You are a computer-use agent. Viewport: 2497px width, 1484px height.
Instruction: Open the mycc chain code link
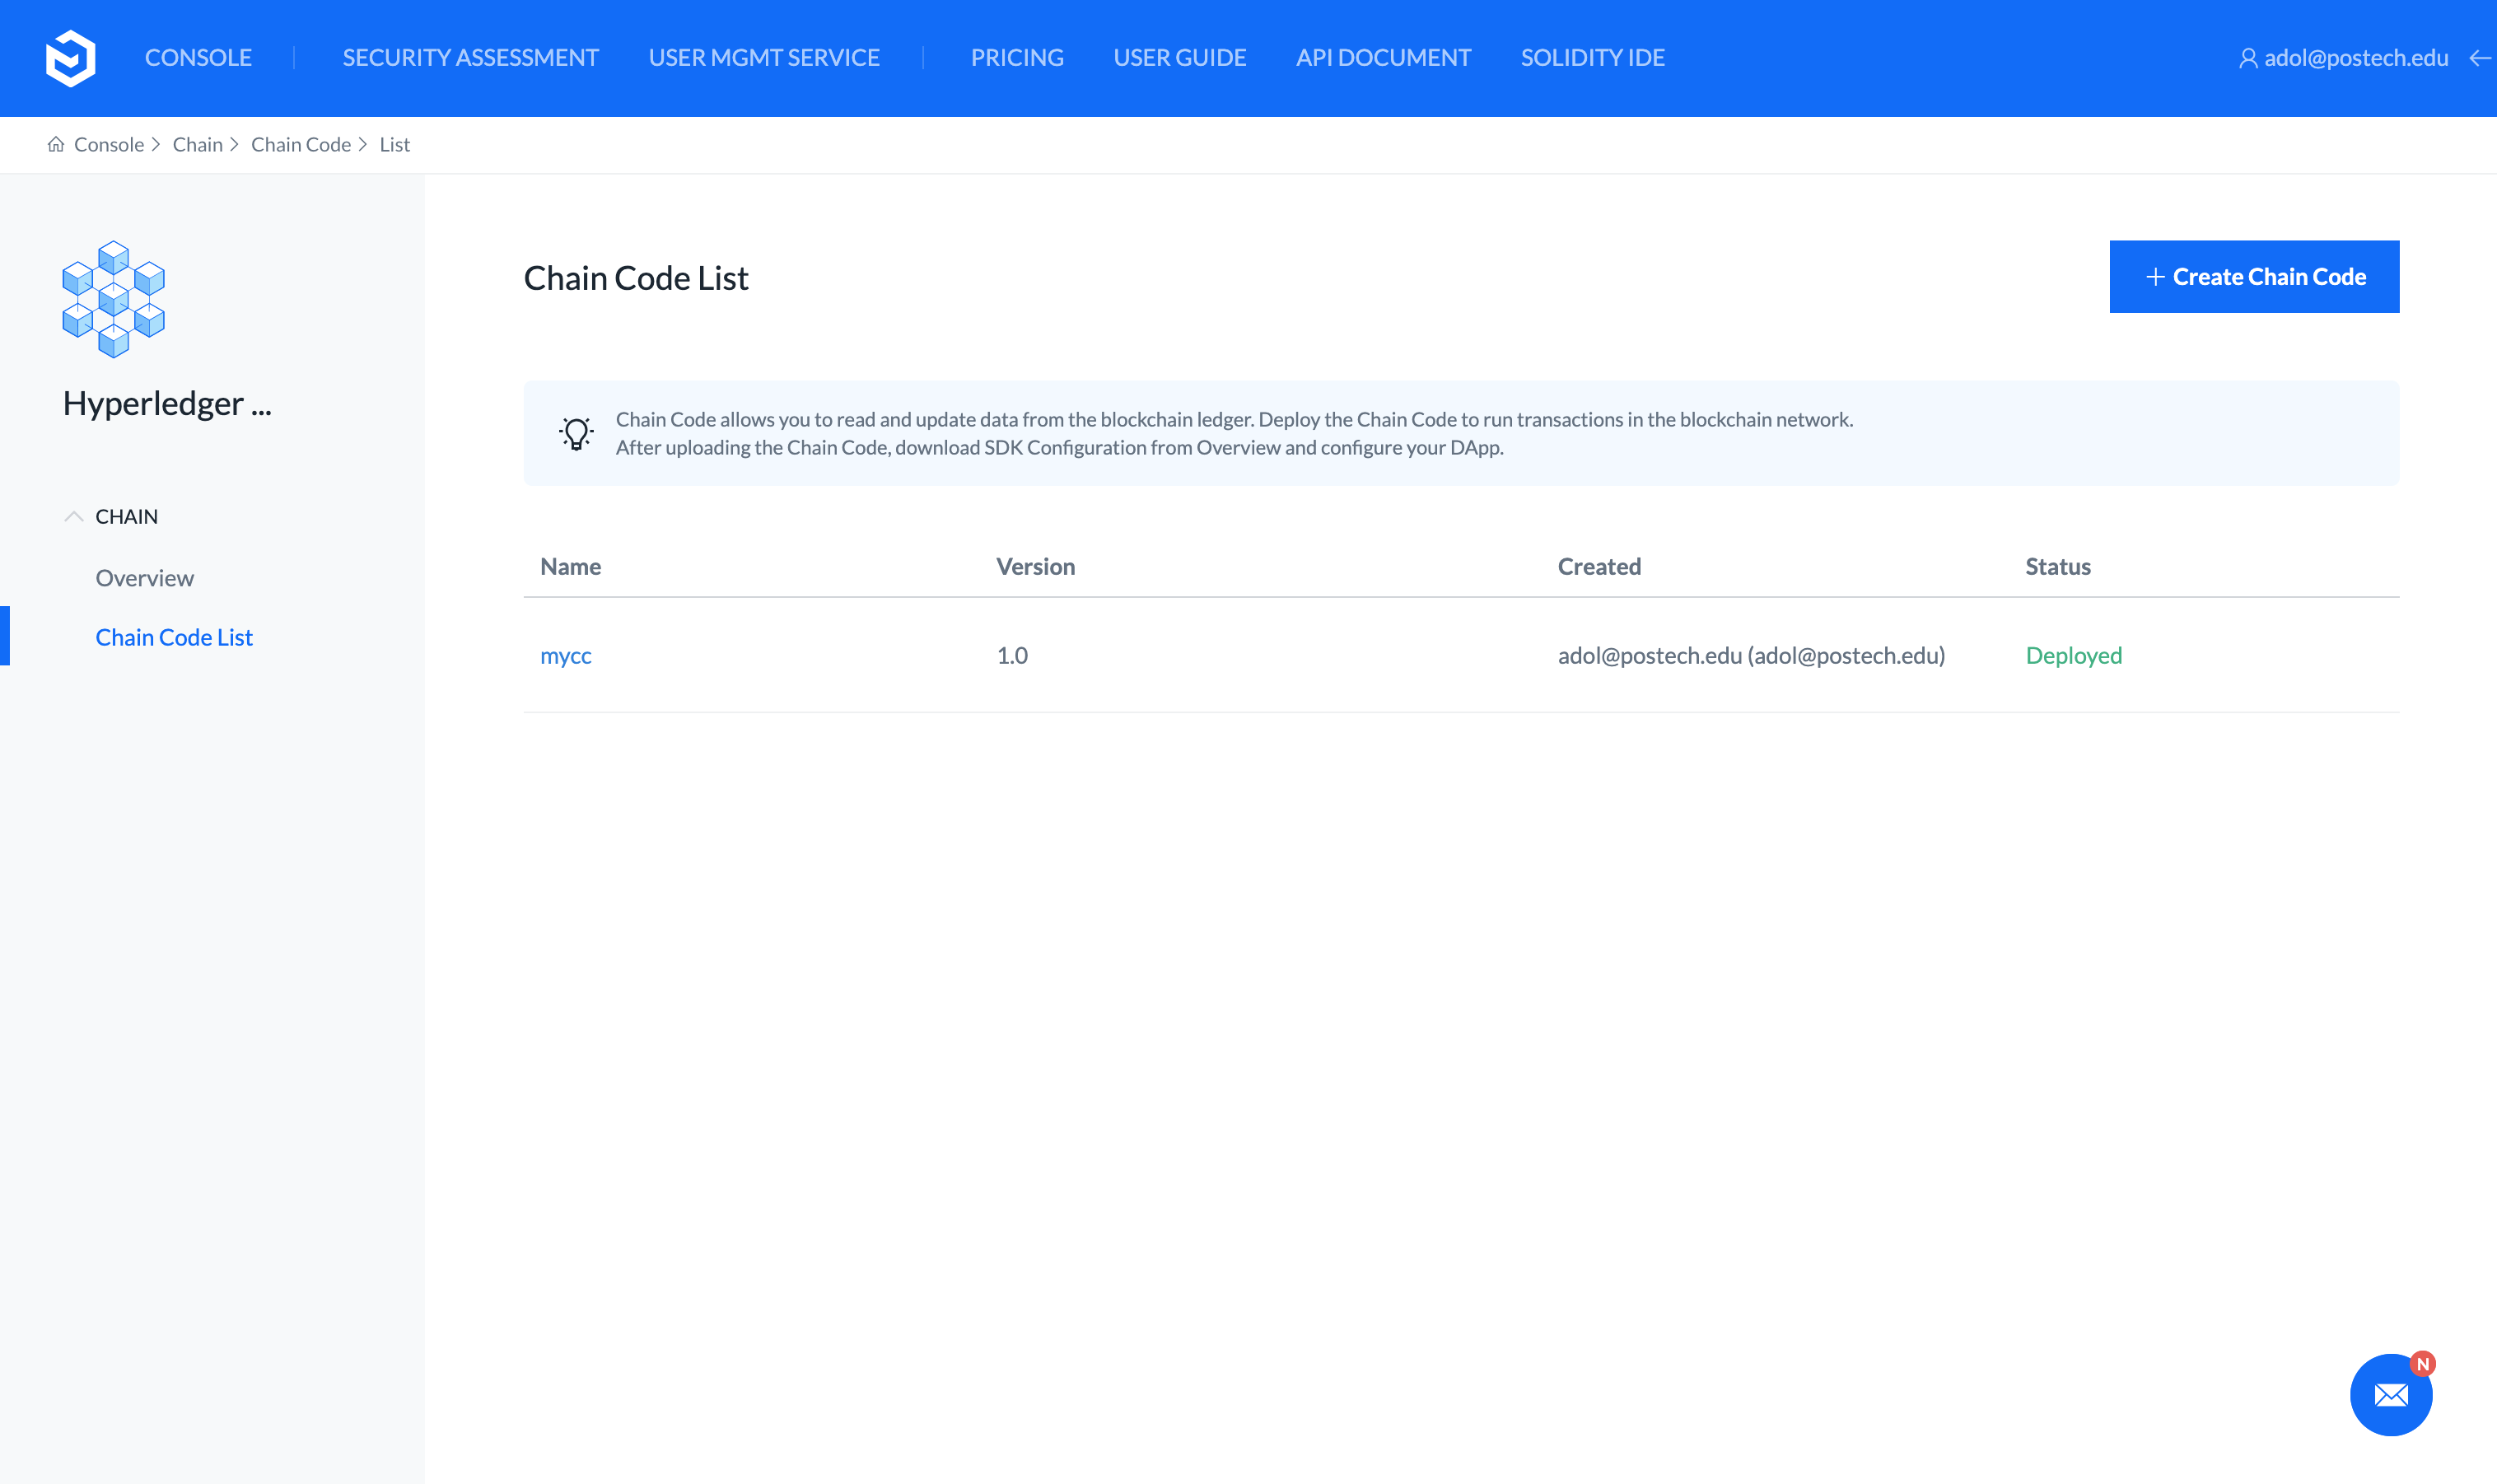pyautogui.click(x=566, y=656)
